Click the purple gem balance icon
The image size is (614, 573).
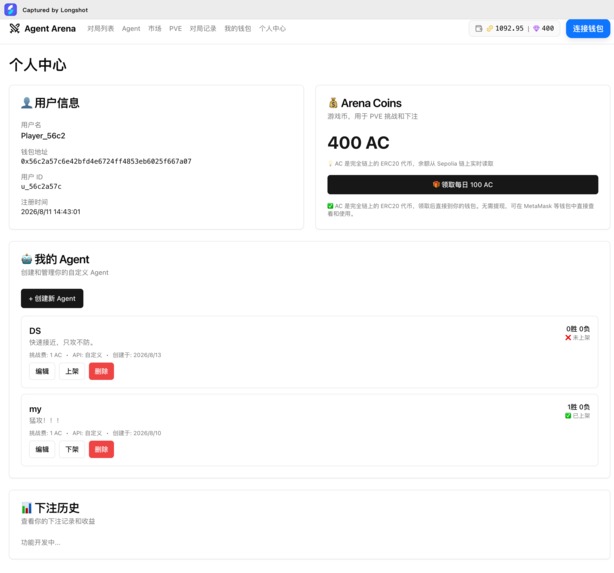click(x=536, y=28)
